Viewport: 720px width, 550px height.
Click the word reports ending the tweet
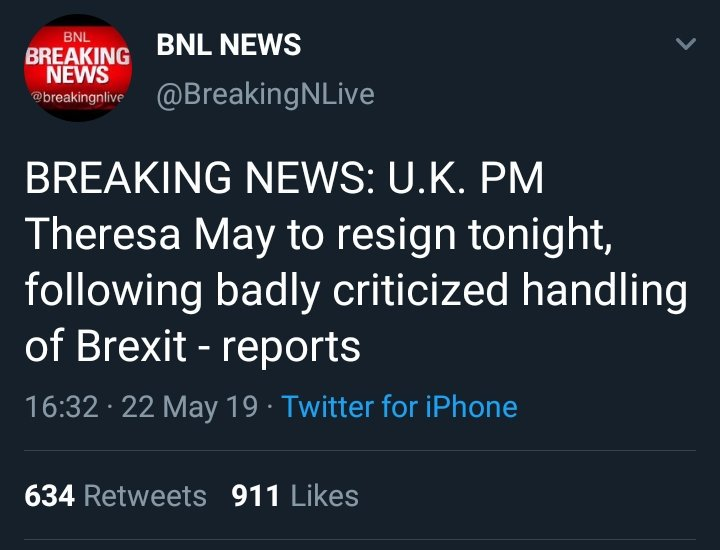(x=291, y=346)
